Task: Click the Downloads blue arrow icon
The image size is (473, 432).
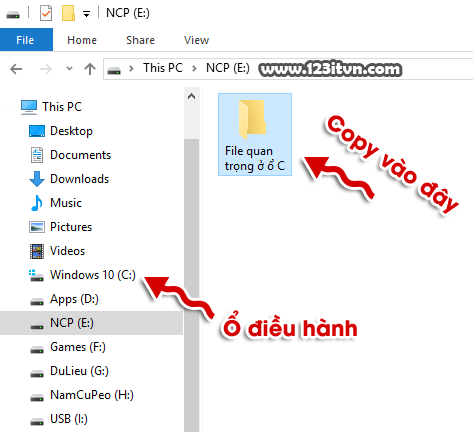Action: point(37,179)
